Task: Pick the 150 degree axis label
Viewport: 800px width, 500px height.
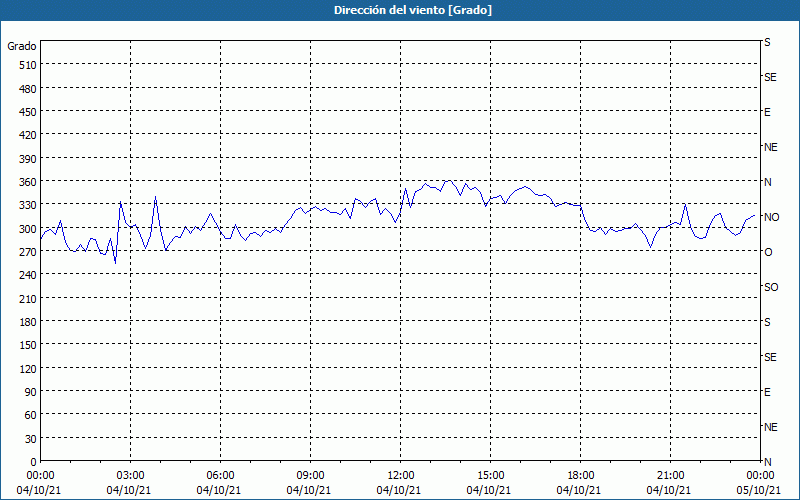Action: click(x=28, y=345)
